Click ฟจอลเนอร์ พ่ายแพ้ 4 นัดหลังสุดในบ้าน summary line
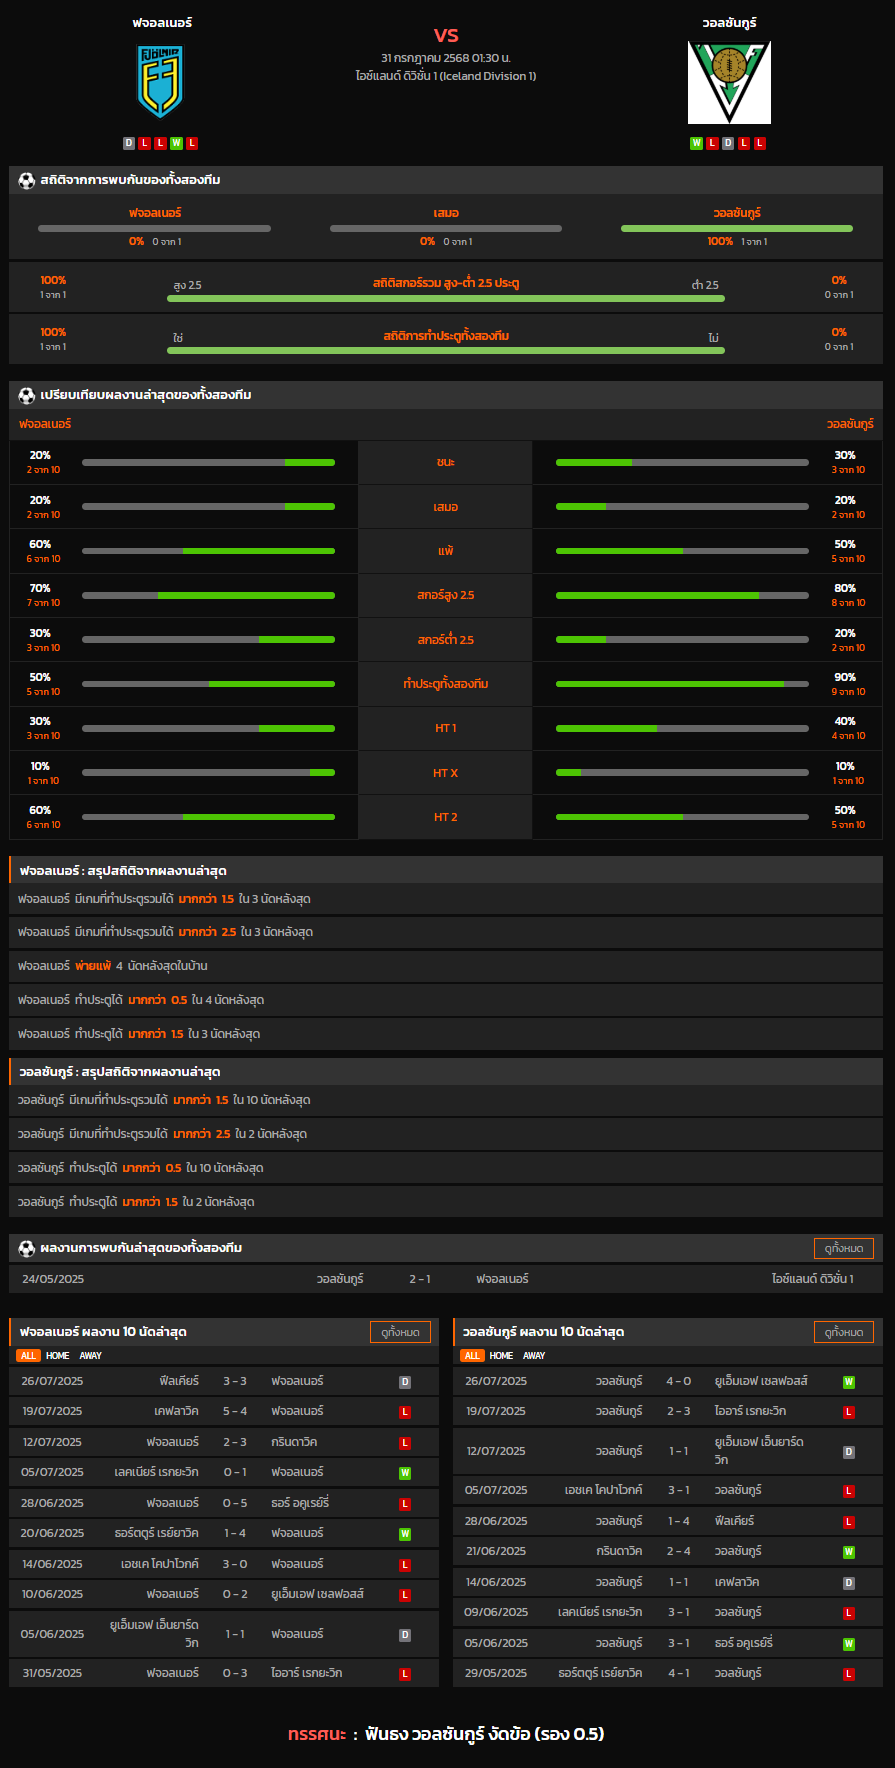This screenshot has width=895, height=1768. click(x=446, y=966)
